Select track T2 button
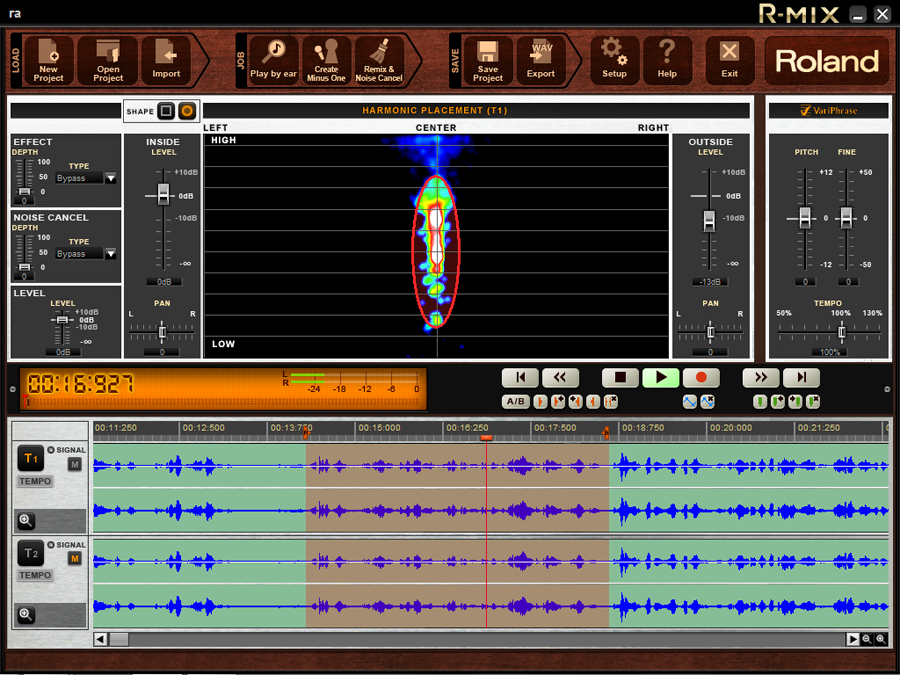 click(30, 553)
